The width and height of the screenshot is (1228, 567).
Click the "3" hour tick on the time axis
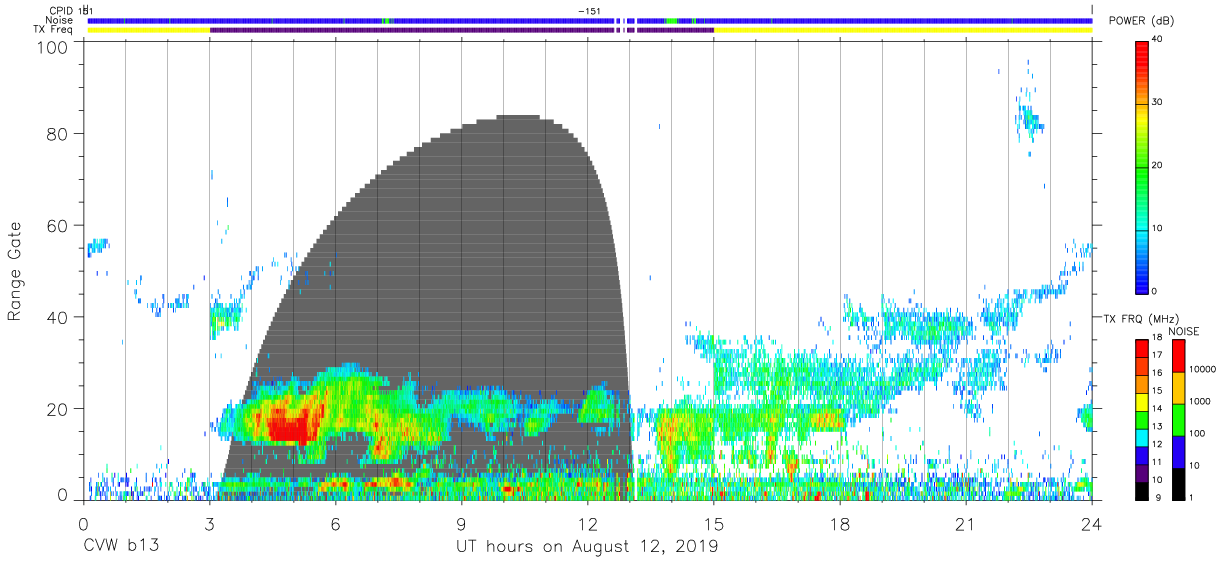tap(210, 525)
